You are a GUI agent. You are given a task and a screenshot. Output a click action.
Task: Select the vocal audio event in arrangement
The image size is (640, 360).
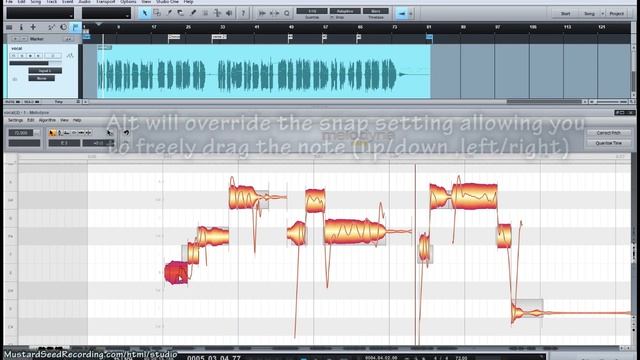(x=264, y=72)
